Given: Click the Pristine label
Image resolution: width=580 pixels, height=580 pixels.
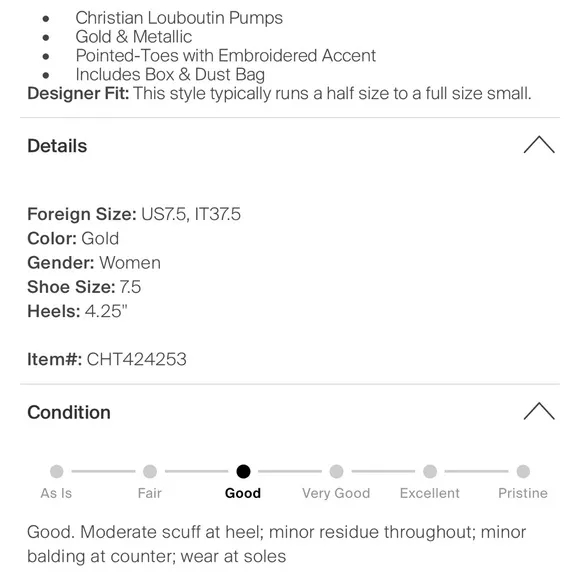Looking at the screenshot, I should tap(523, 493).
